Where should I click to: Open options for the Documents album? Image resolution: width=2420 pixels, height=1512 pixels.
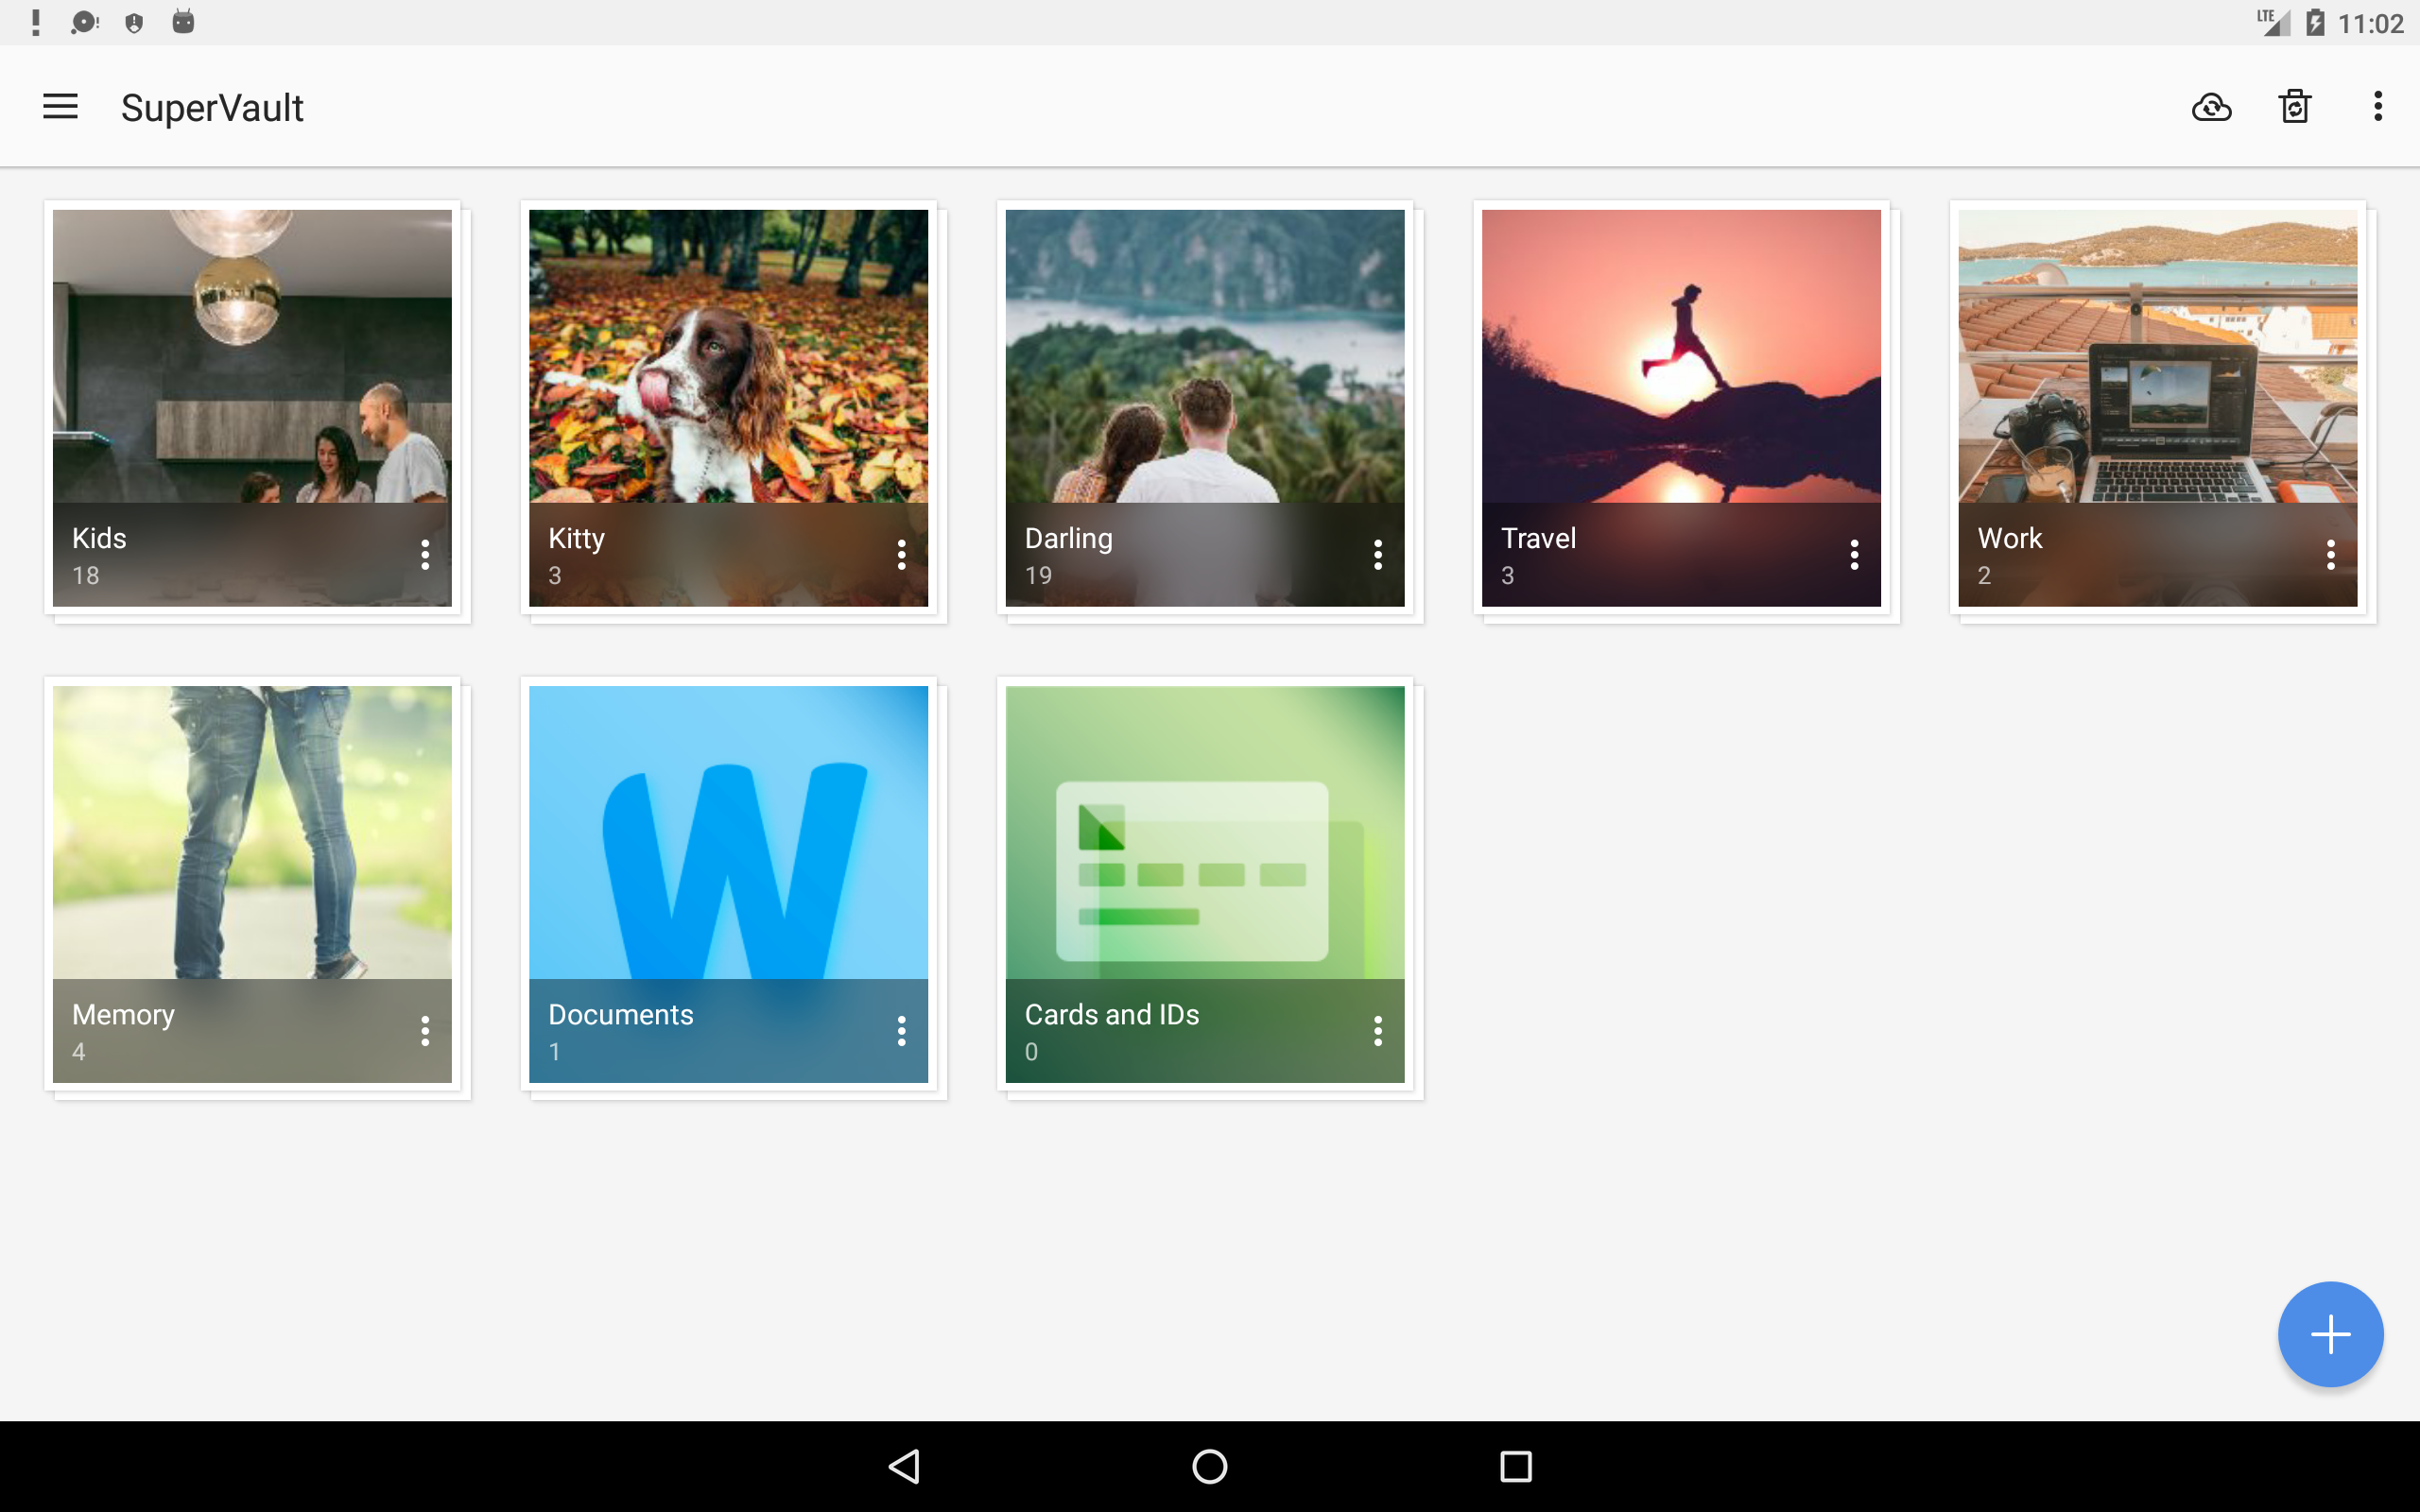pos(901,1031)
